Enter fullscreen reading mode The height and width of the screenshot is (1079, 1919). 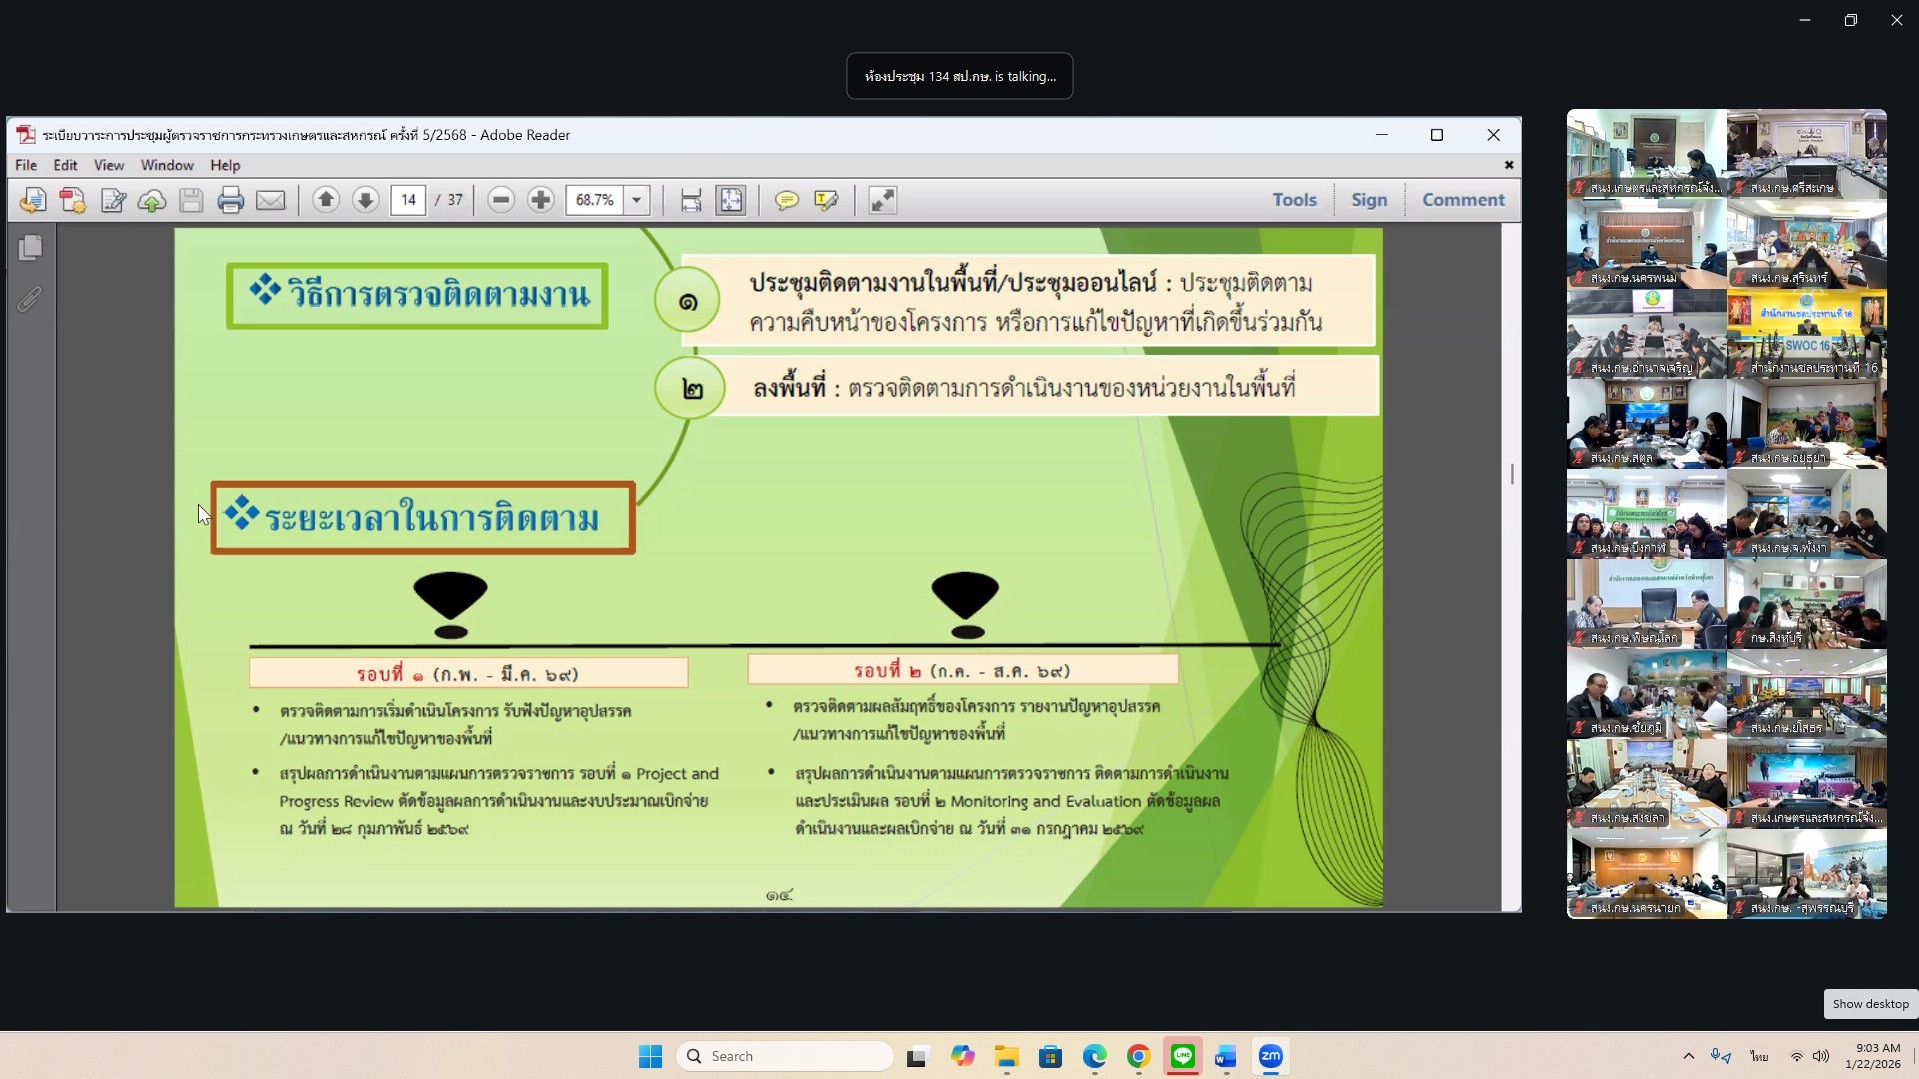click(x=883, y=200)
